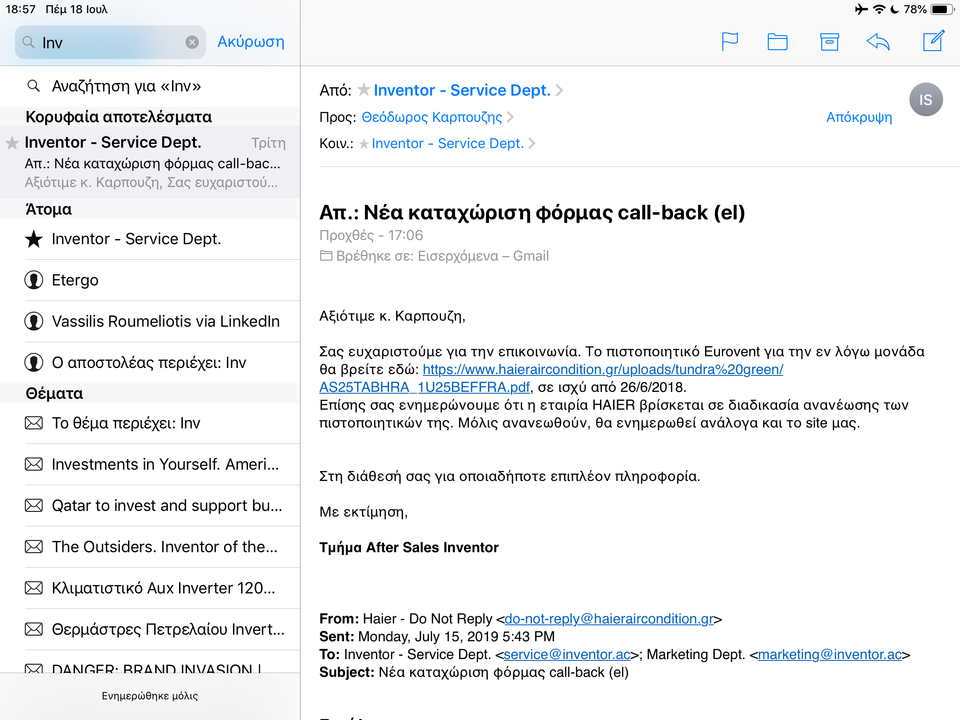
Task: Tap the clock showing 18:57
Action: click(x=20, y=9)
